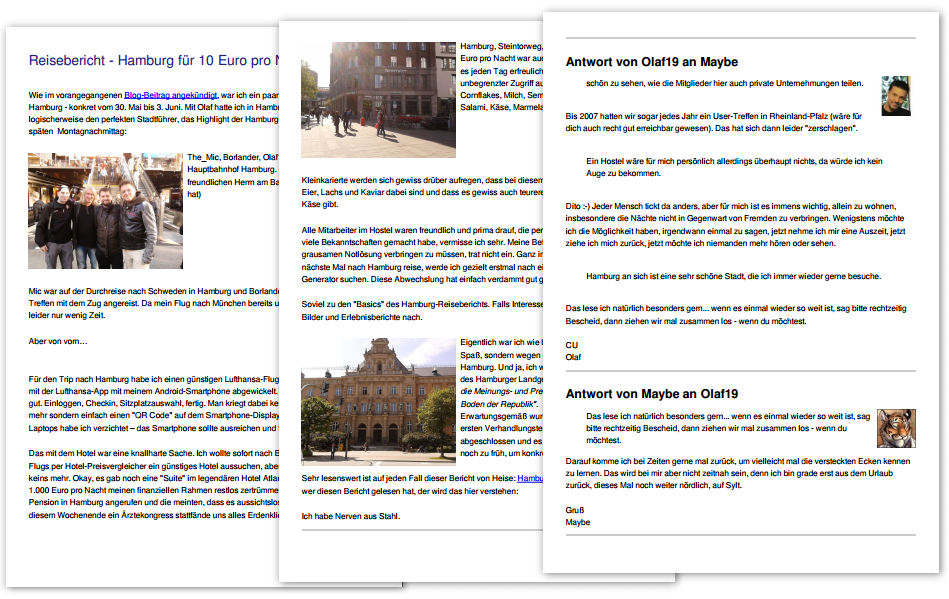
Task: Click the photo caption 'The_Mic, Borlander, Olaf'
Action: point(232,157)
